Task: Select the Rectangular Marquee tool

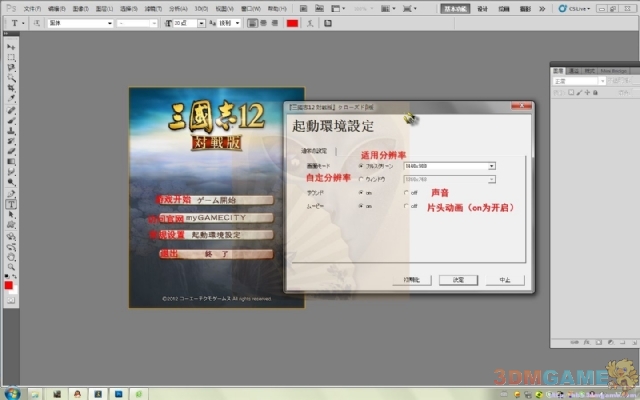Action: pyautogui.click(x=11, y=58)
